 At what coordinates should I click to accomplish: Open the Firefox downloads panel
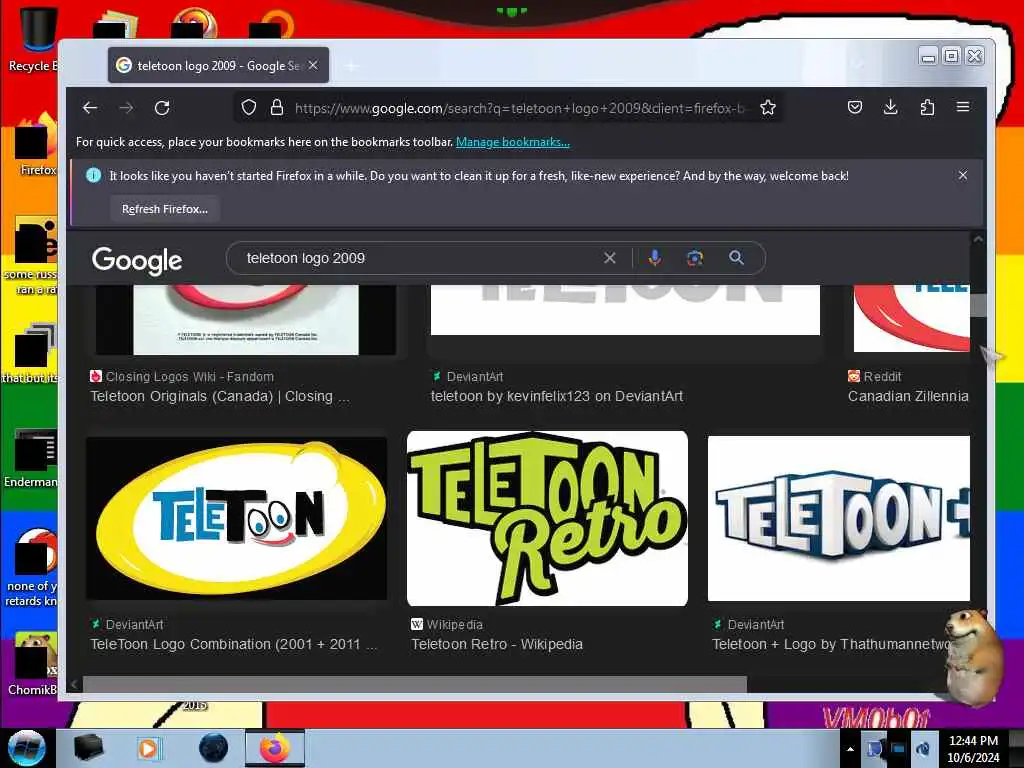tap(891, 107)
